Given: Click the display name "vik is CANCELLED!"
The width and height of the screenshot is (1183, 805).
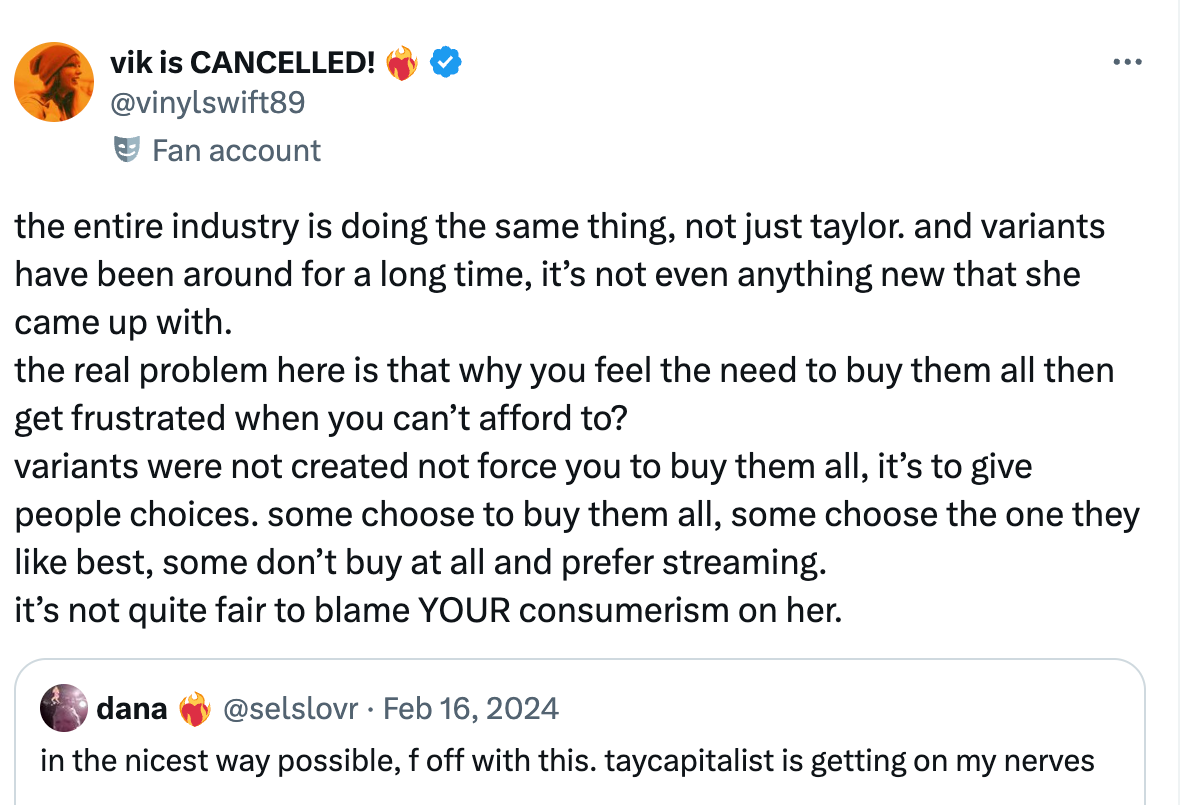Looking at the screenshot, I should 242,64.
